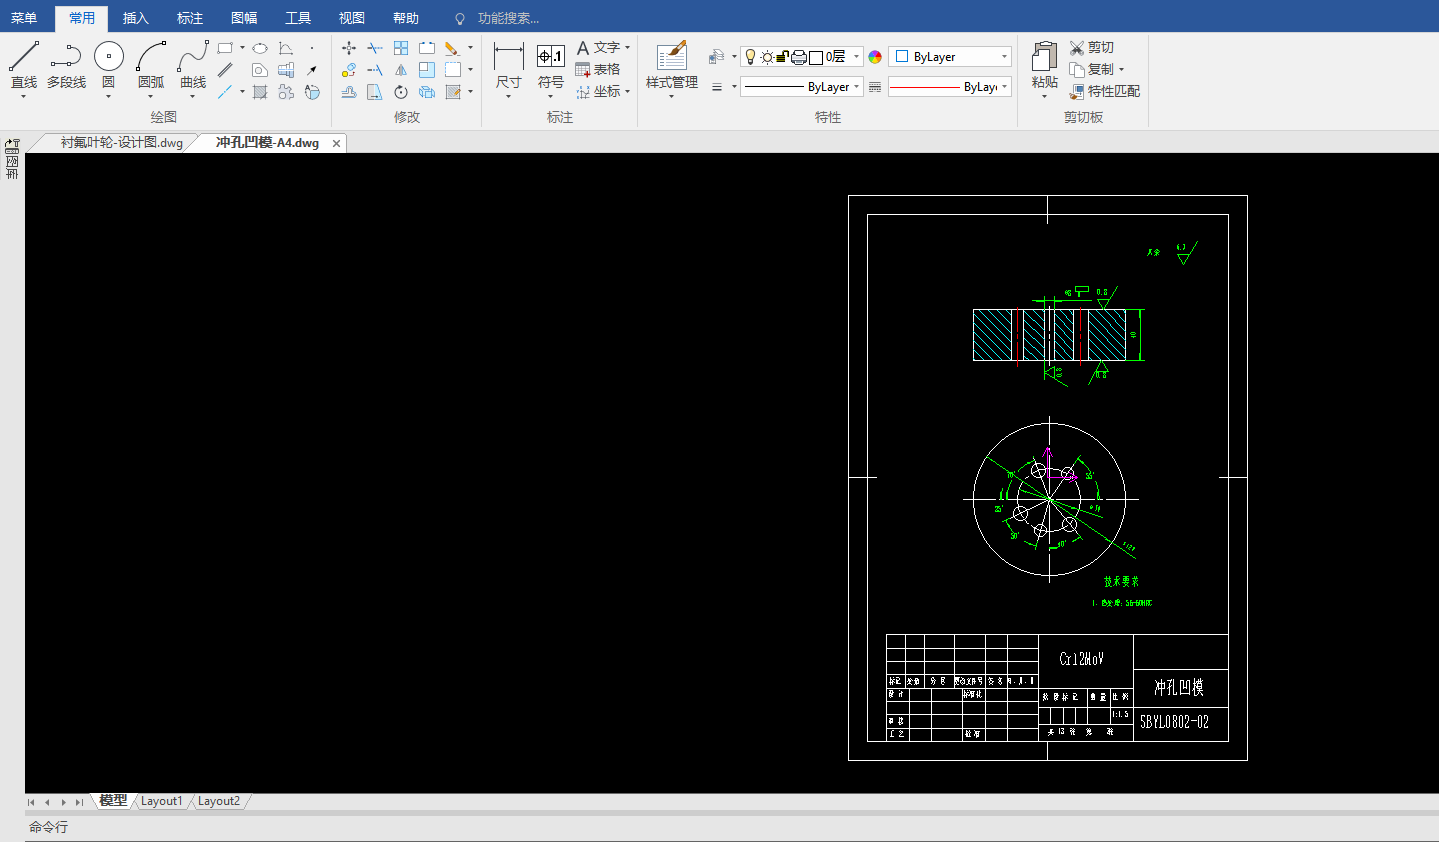This screenshot has width=1439, height=842.
Task: Expand the ByLayer color dropdown
Action: point(1004,57)
